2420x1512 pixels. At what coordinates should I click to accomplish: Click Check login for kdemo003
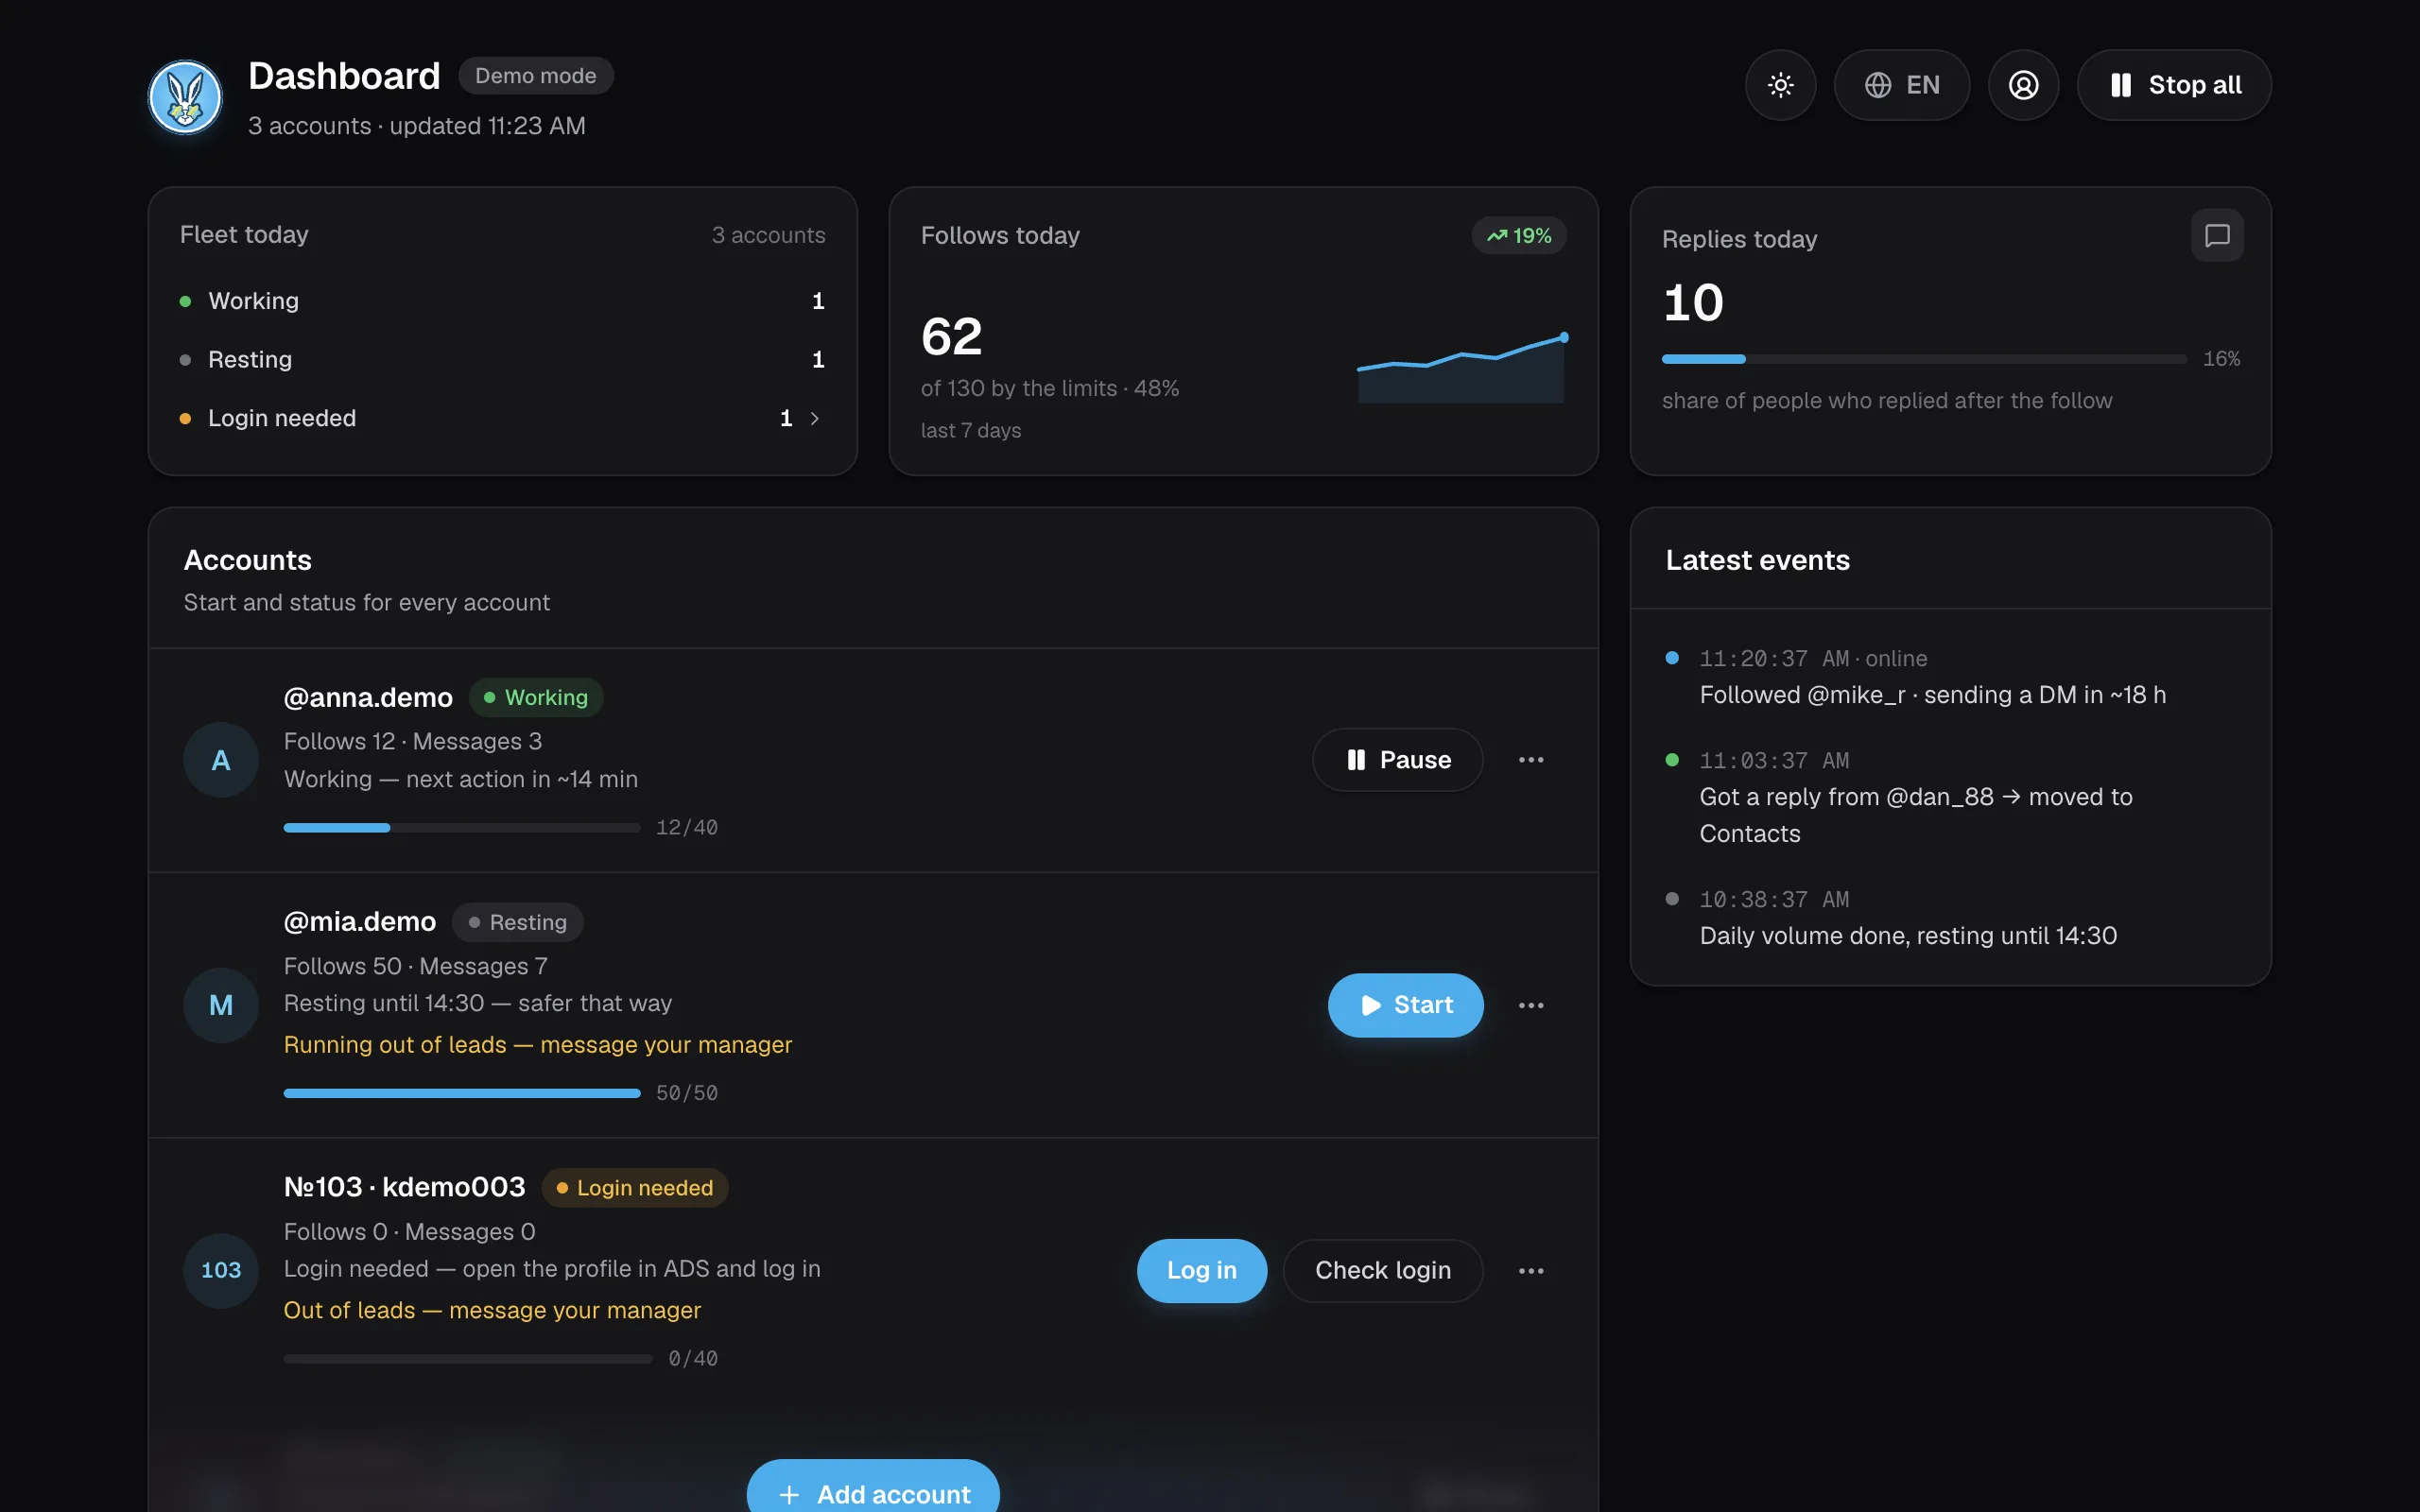(1382, 1270)
